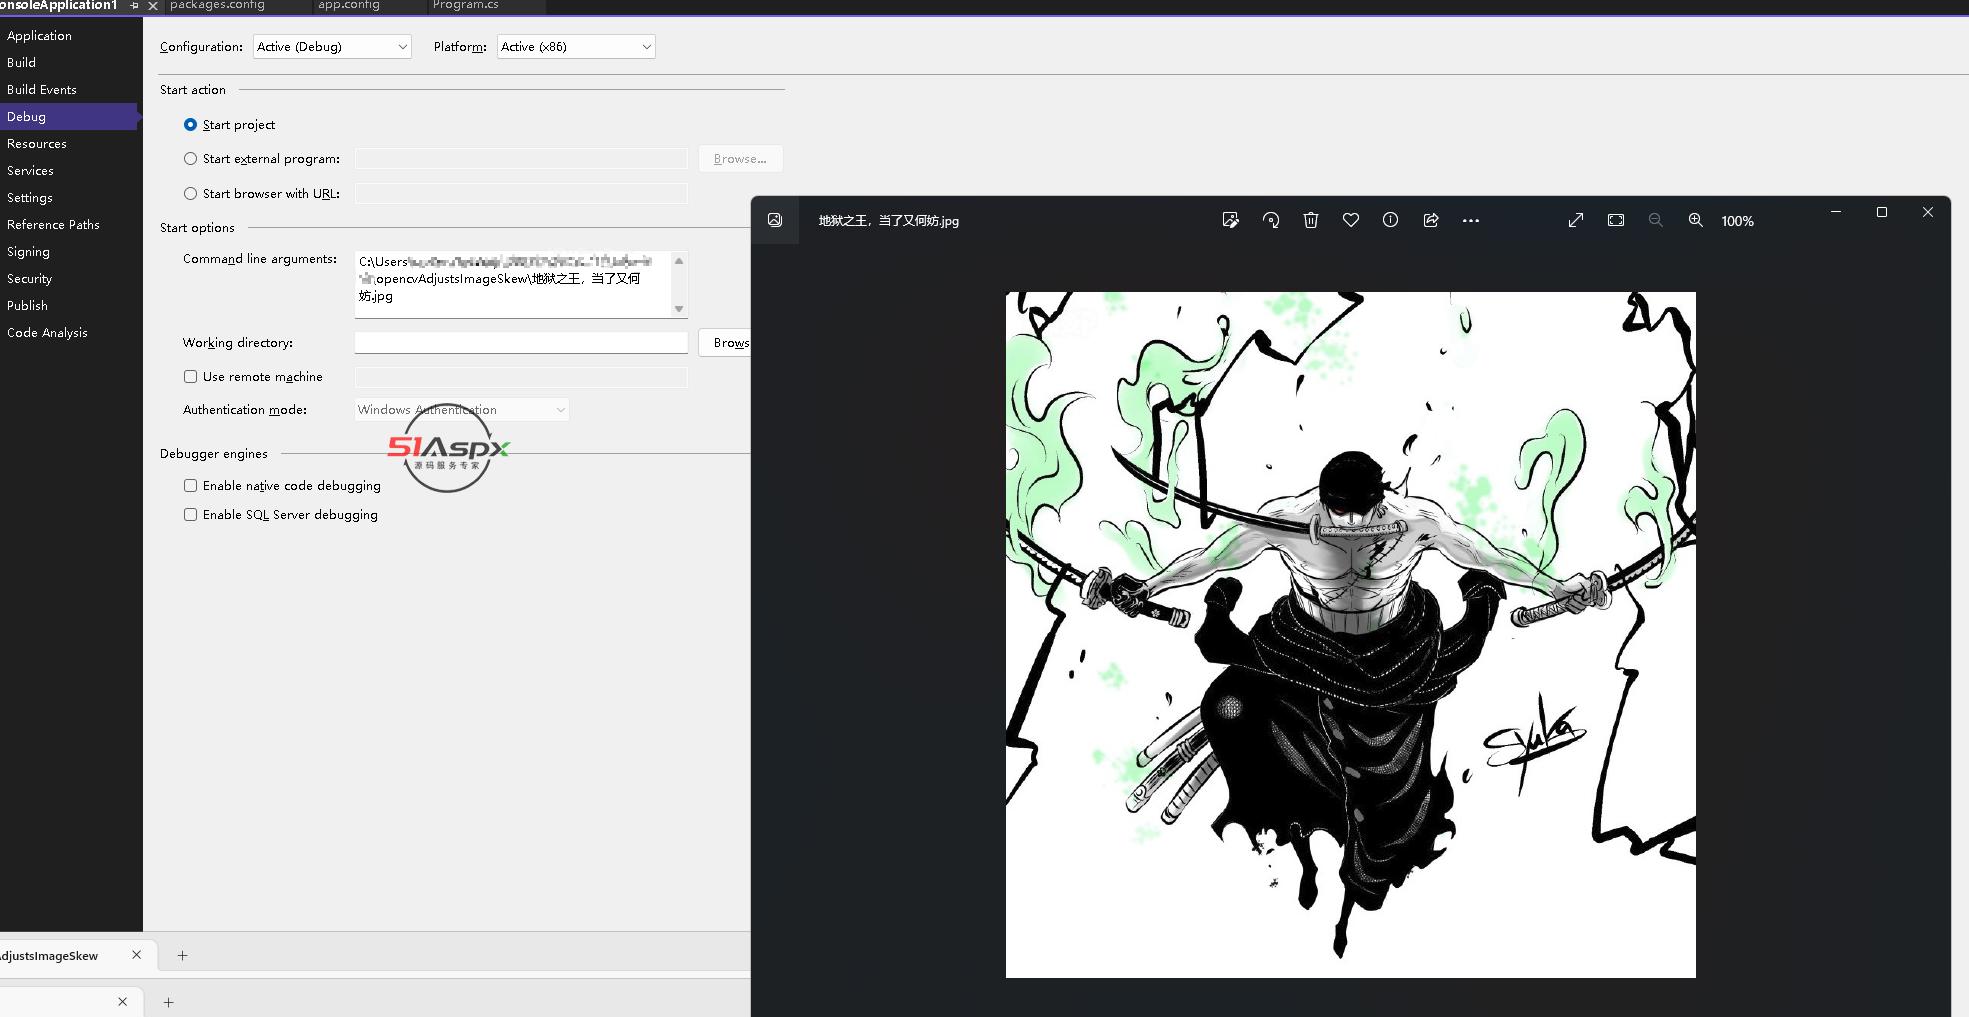This screenshot has width=1969, height=1017.
Task: Rotate the image in Photos viewer
Action: [1271, 220]
